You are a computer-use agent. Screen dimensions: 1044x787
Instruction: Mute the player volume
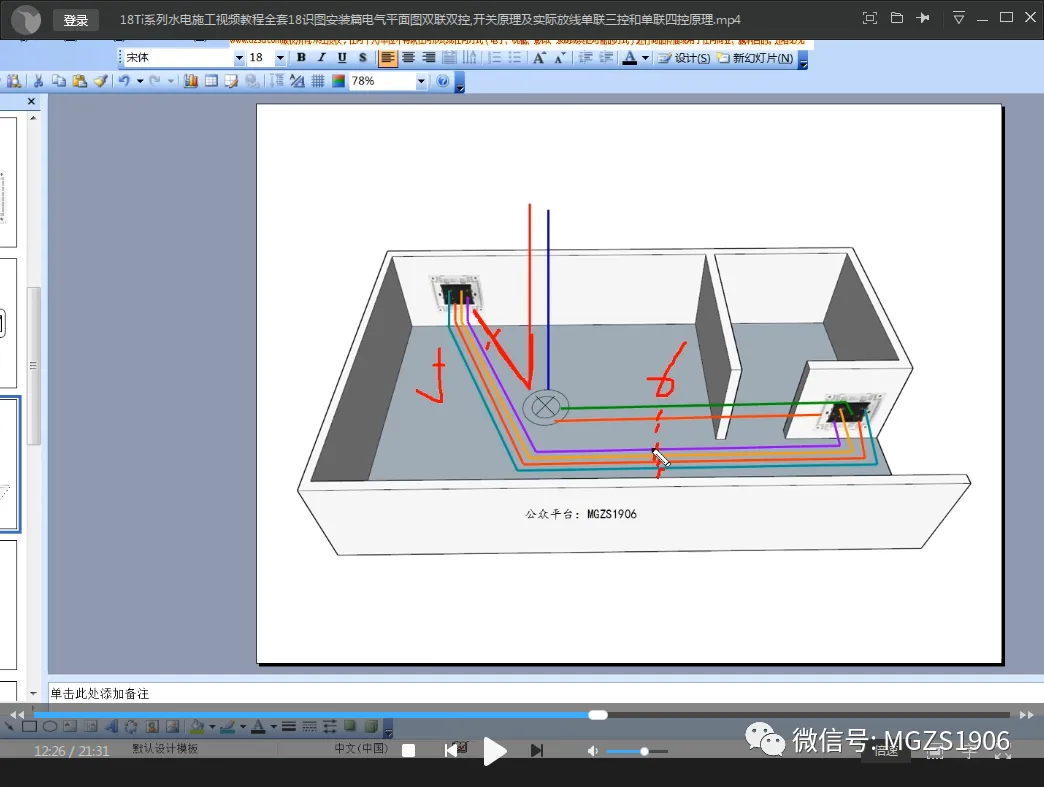tap(592, 751)
